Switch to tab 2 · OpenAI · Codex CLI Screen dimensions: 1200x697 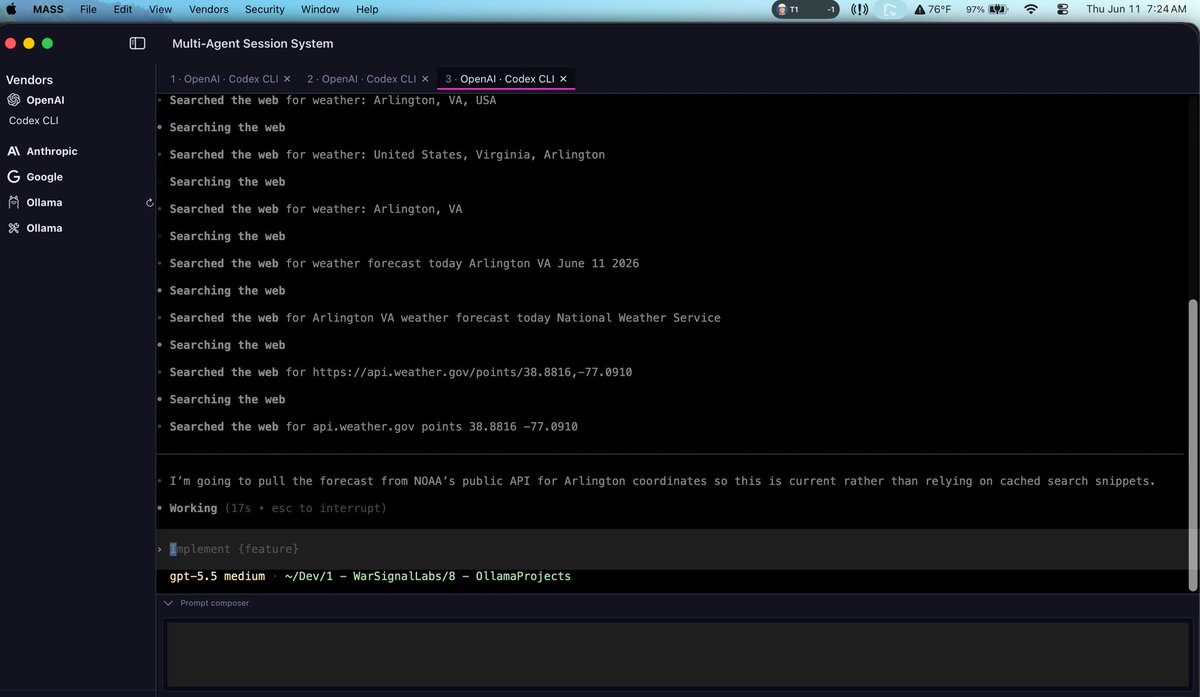[361, 78]
